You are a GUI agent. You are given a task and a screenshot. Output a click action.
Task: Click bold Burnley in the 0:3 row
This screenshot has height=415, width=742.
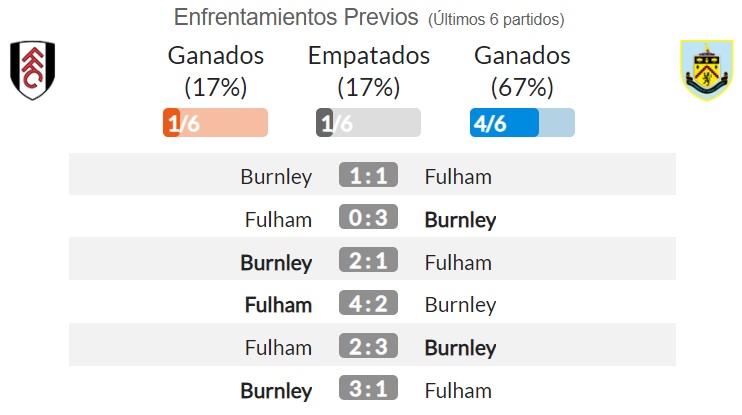pos(460,220)
